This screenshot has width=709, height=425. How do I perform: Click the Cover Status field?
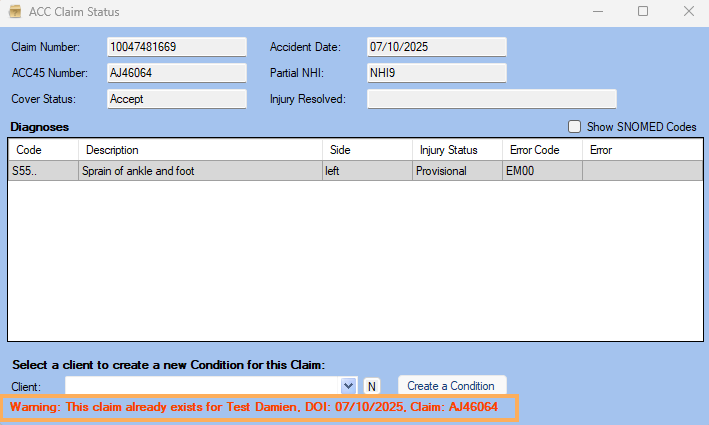click(176, 99)
